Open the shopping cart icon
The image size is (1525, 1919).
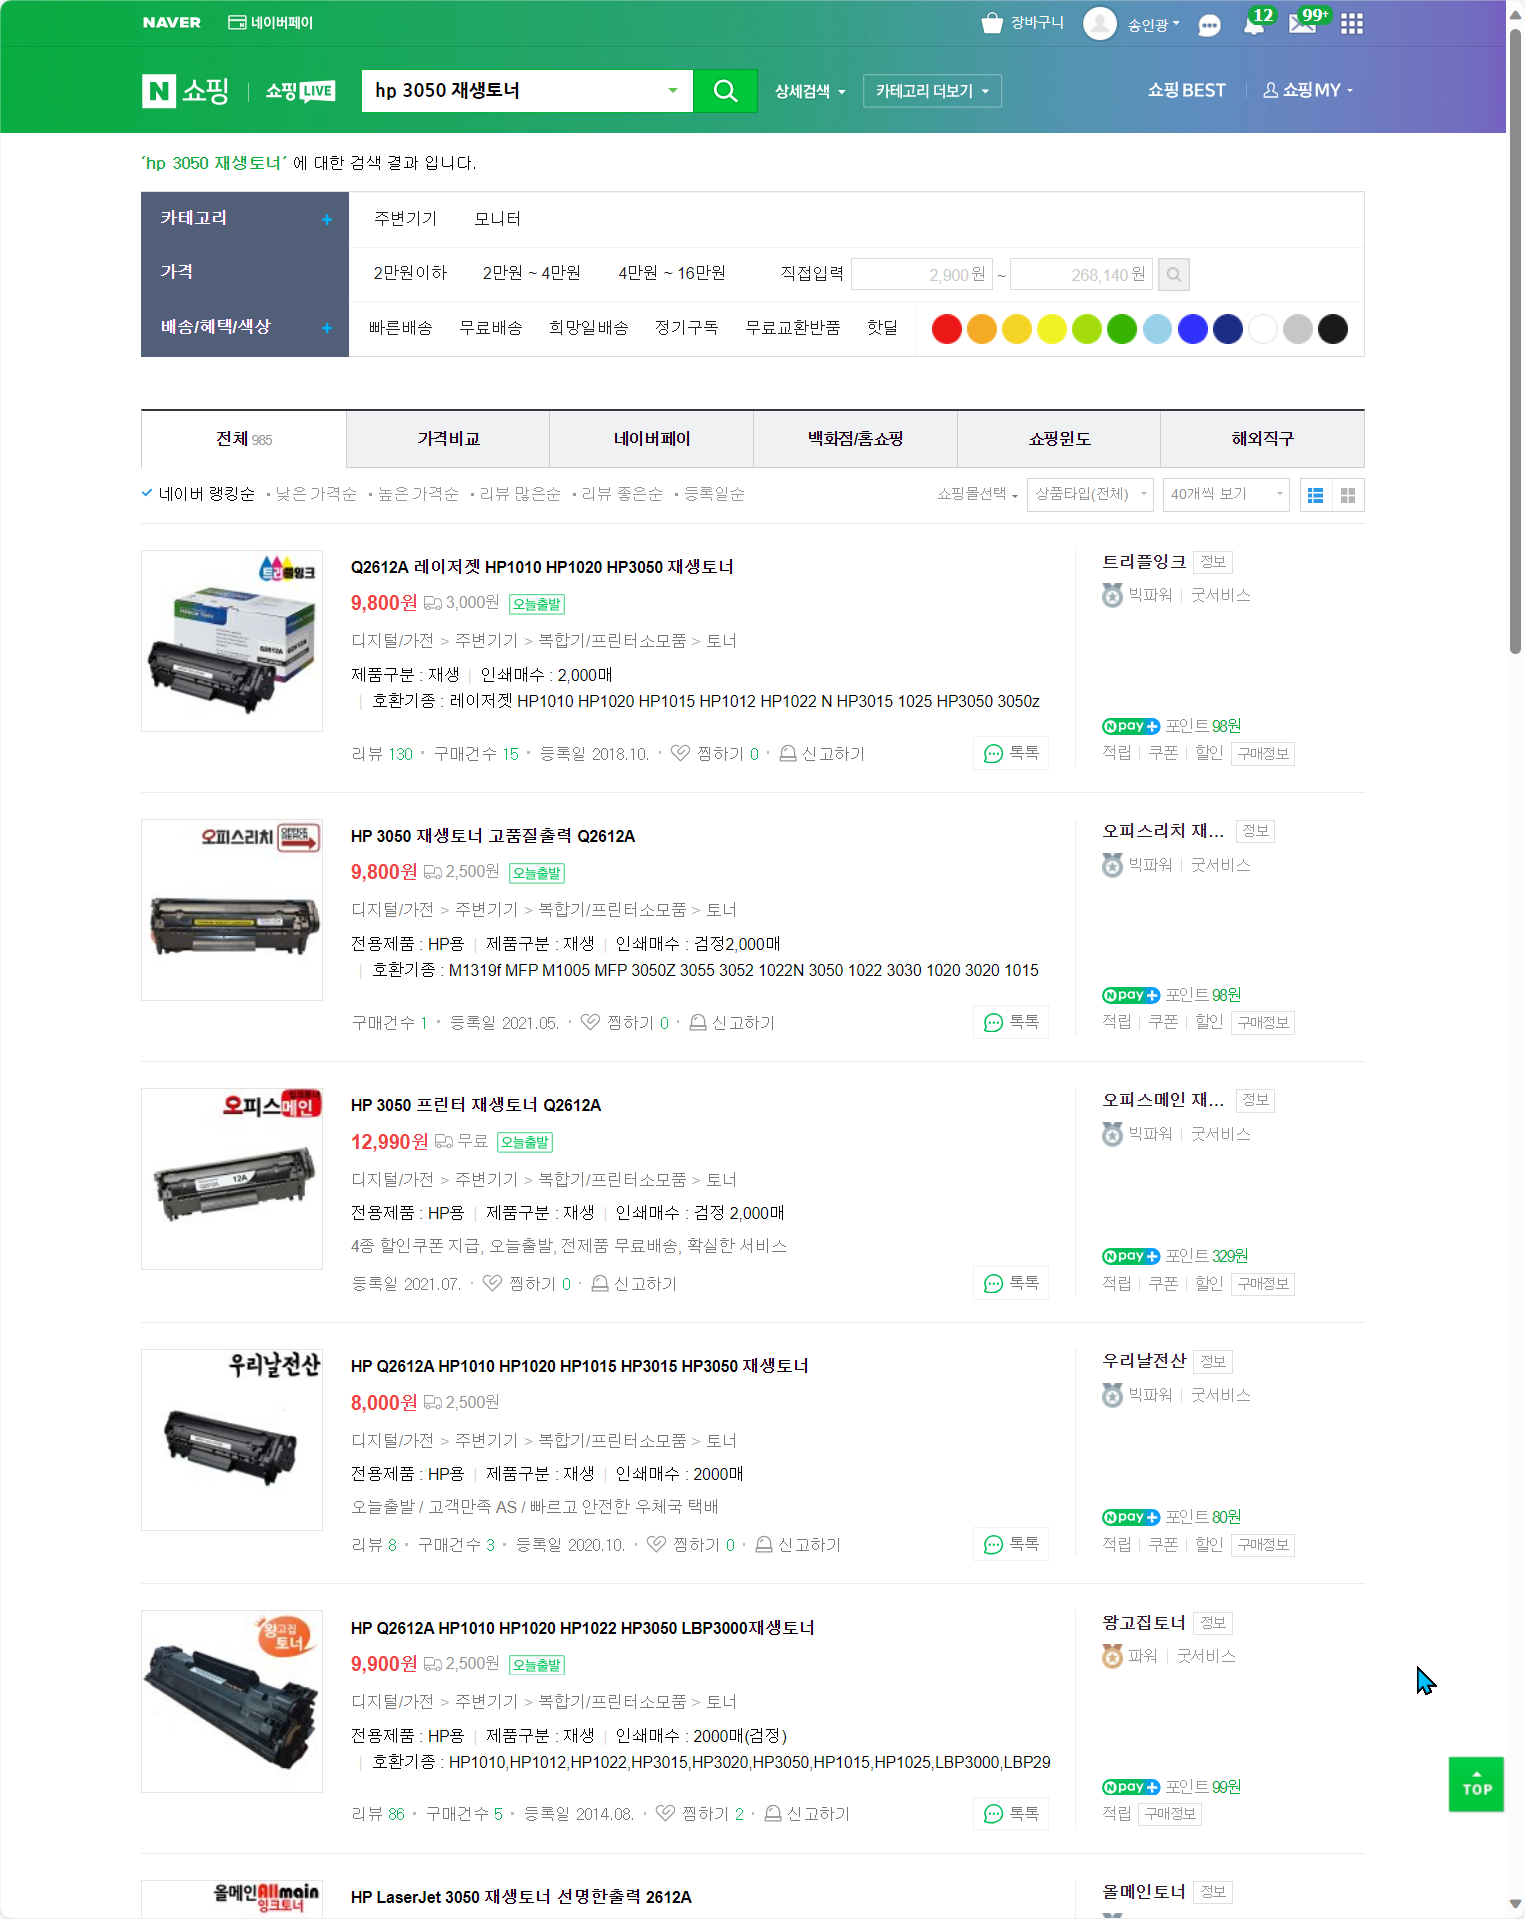991,23
